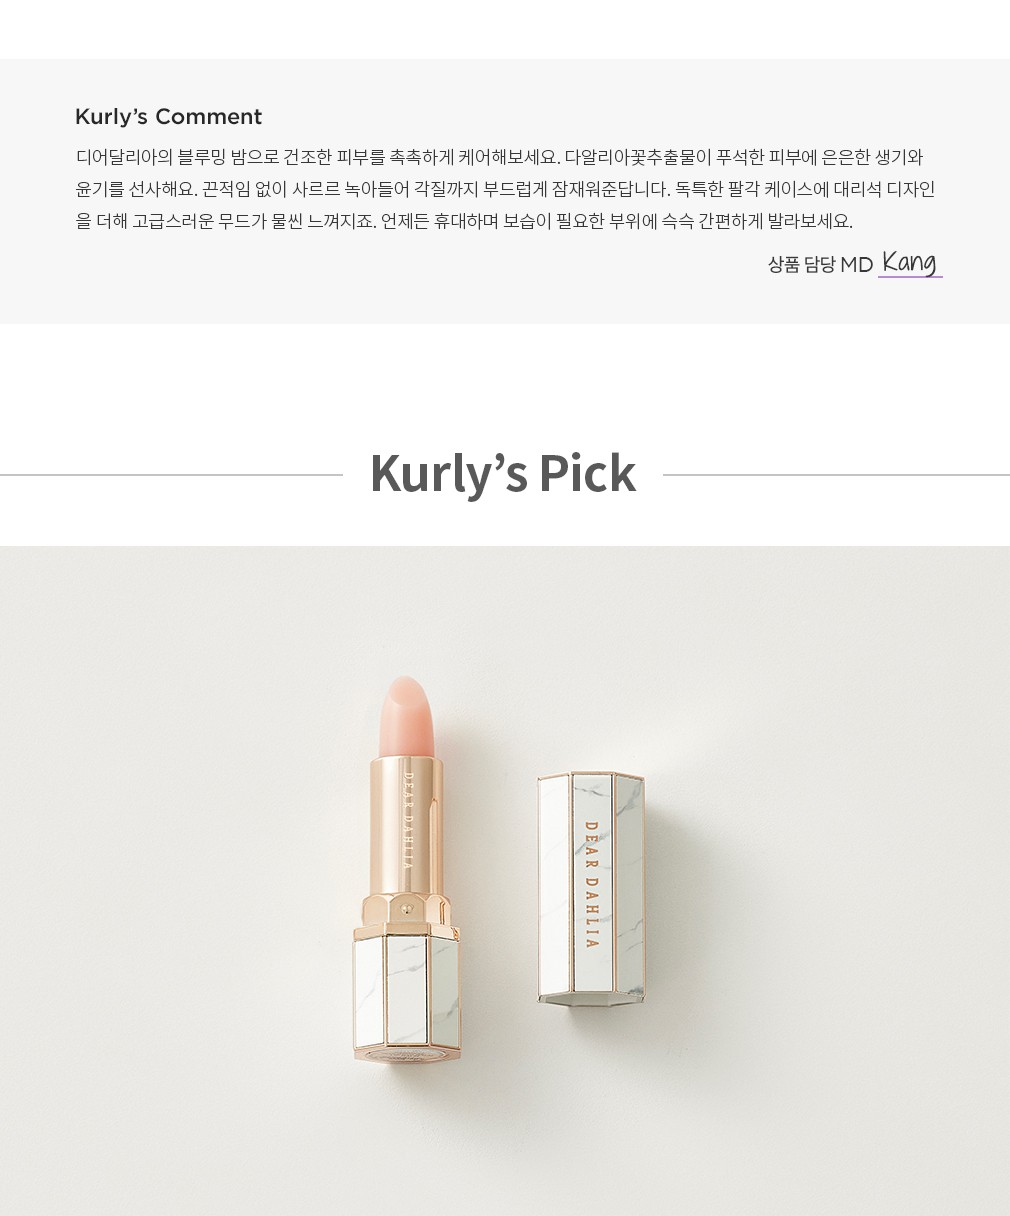Click the Kurly's Comment heading
1010x1216 pixels.
click(168, 117)
